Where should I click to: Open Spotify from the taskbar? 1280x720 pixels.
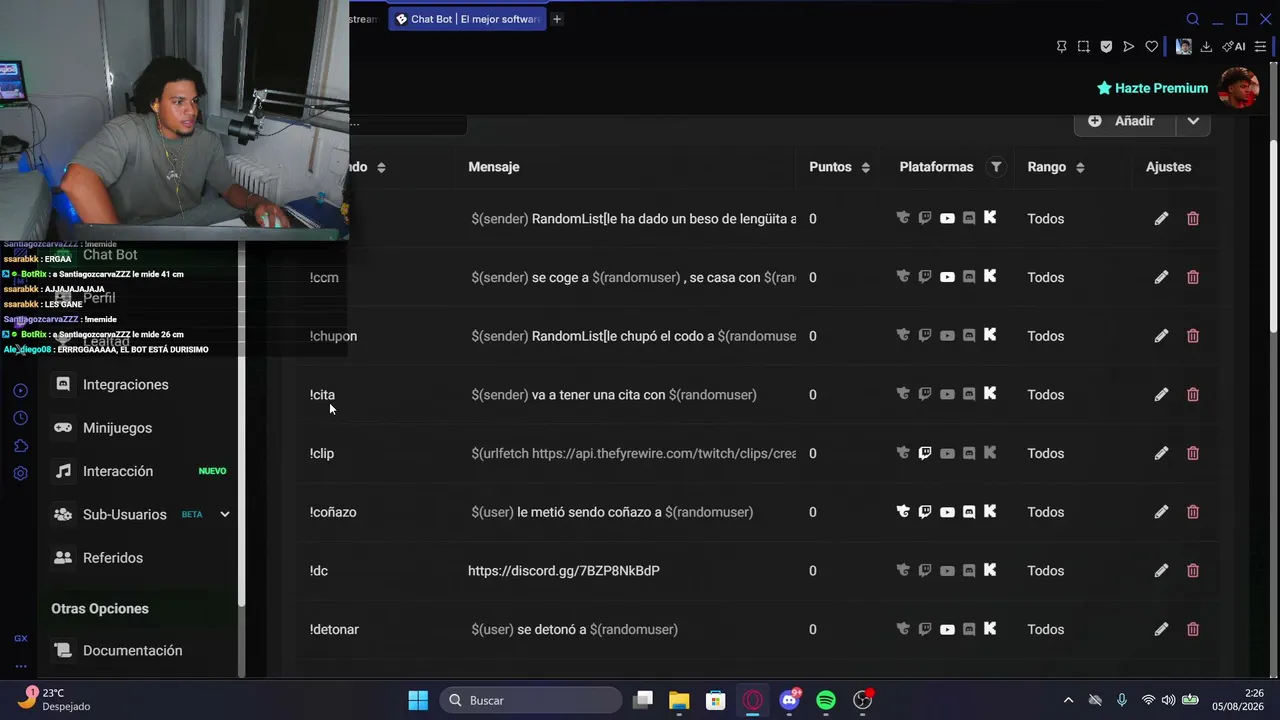pos(826,700)
